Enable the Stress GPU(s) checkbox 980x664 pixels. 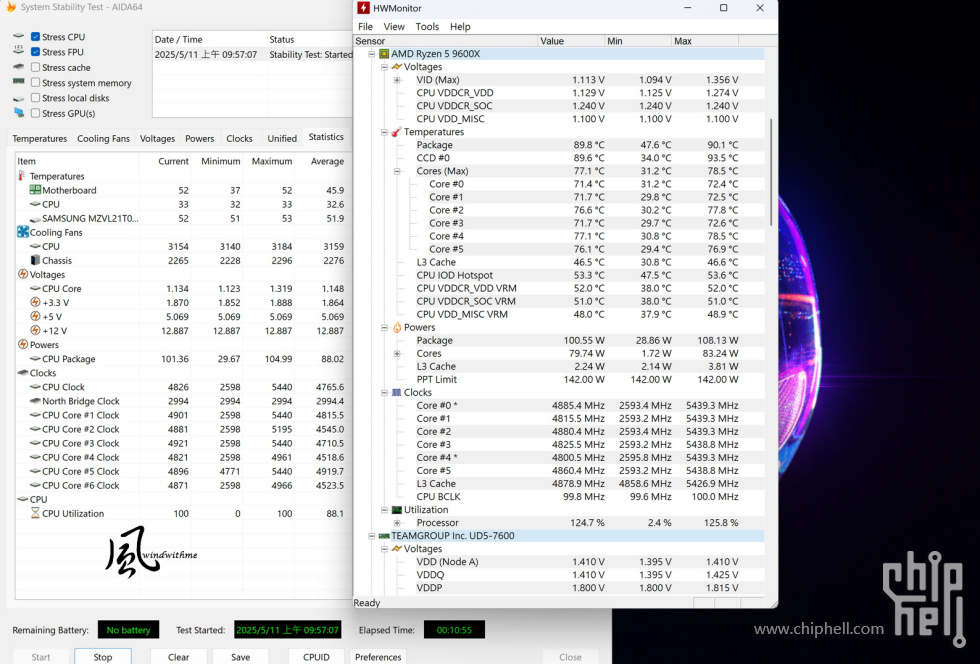(36, 113)
